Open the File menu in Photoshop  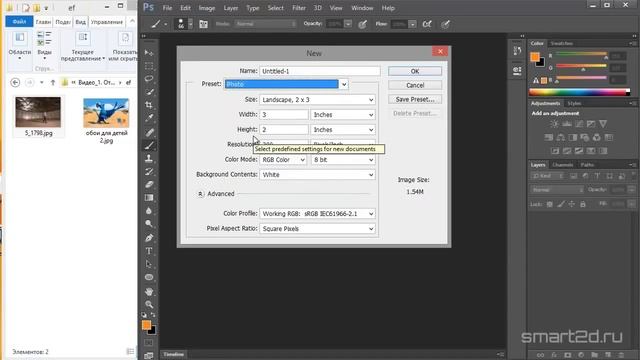[x=167, y=8]
